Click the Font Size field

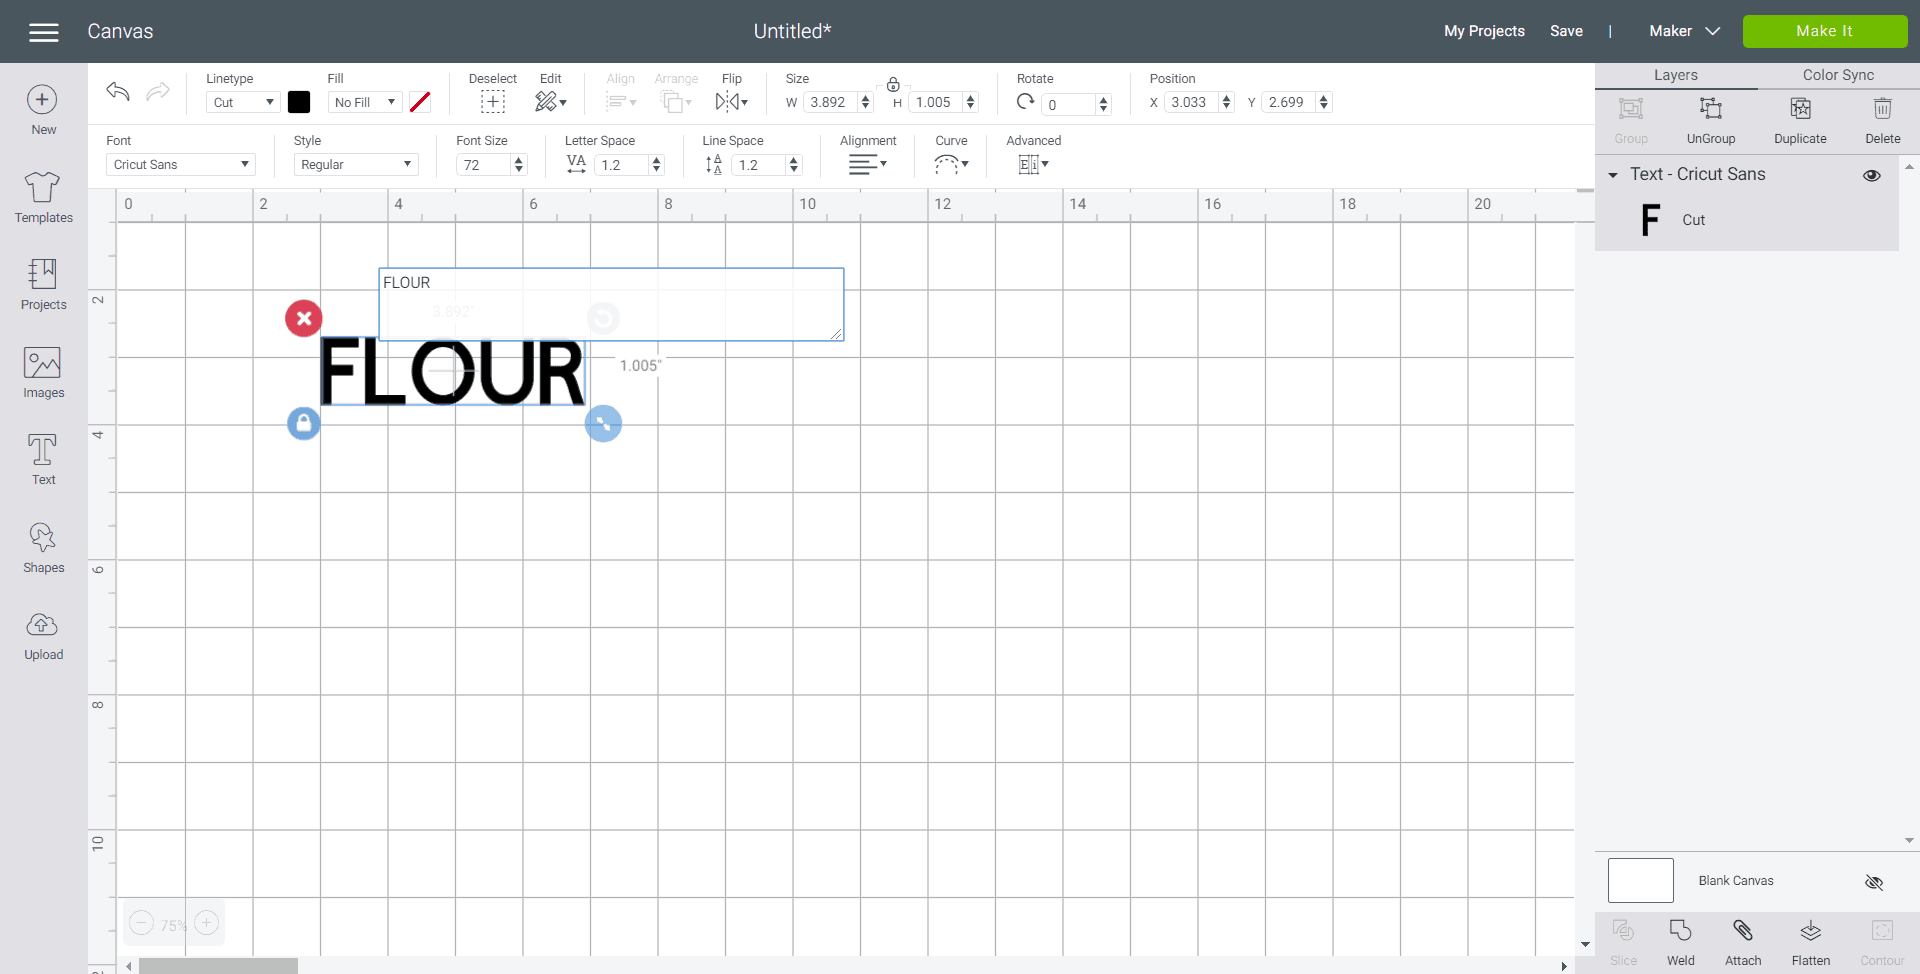coord(483,165)
